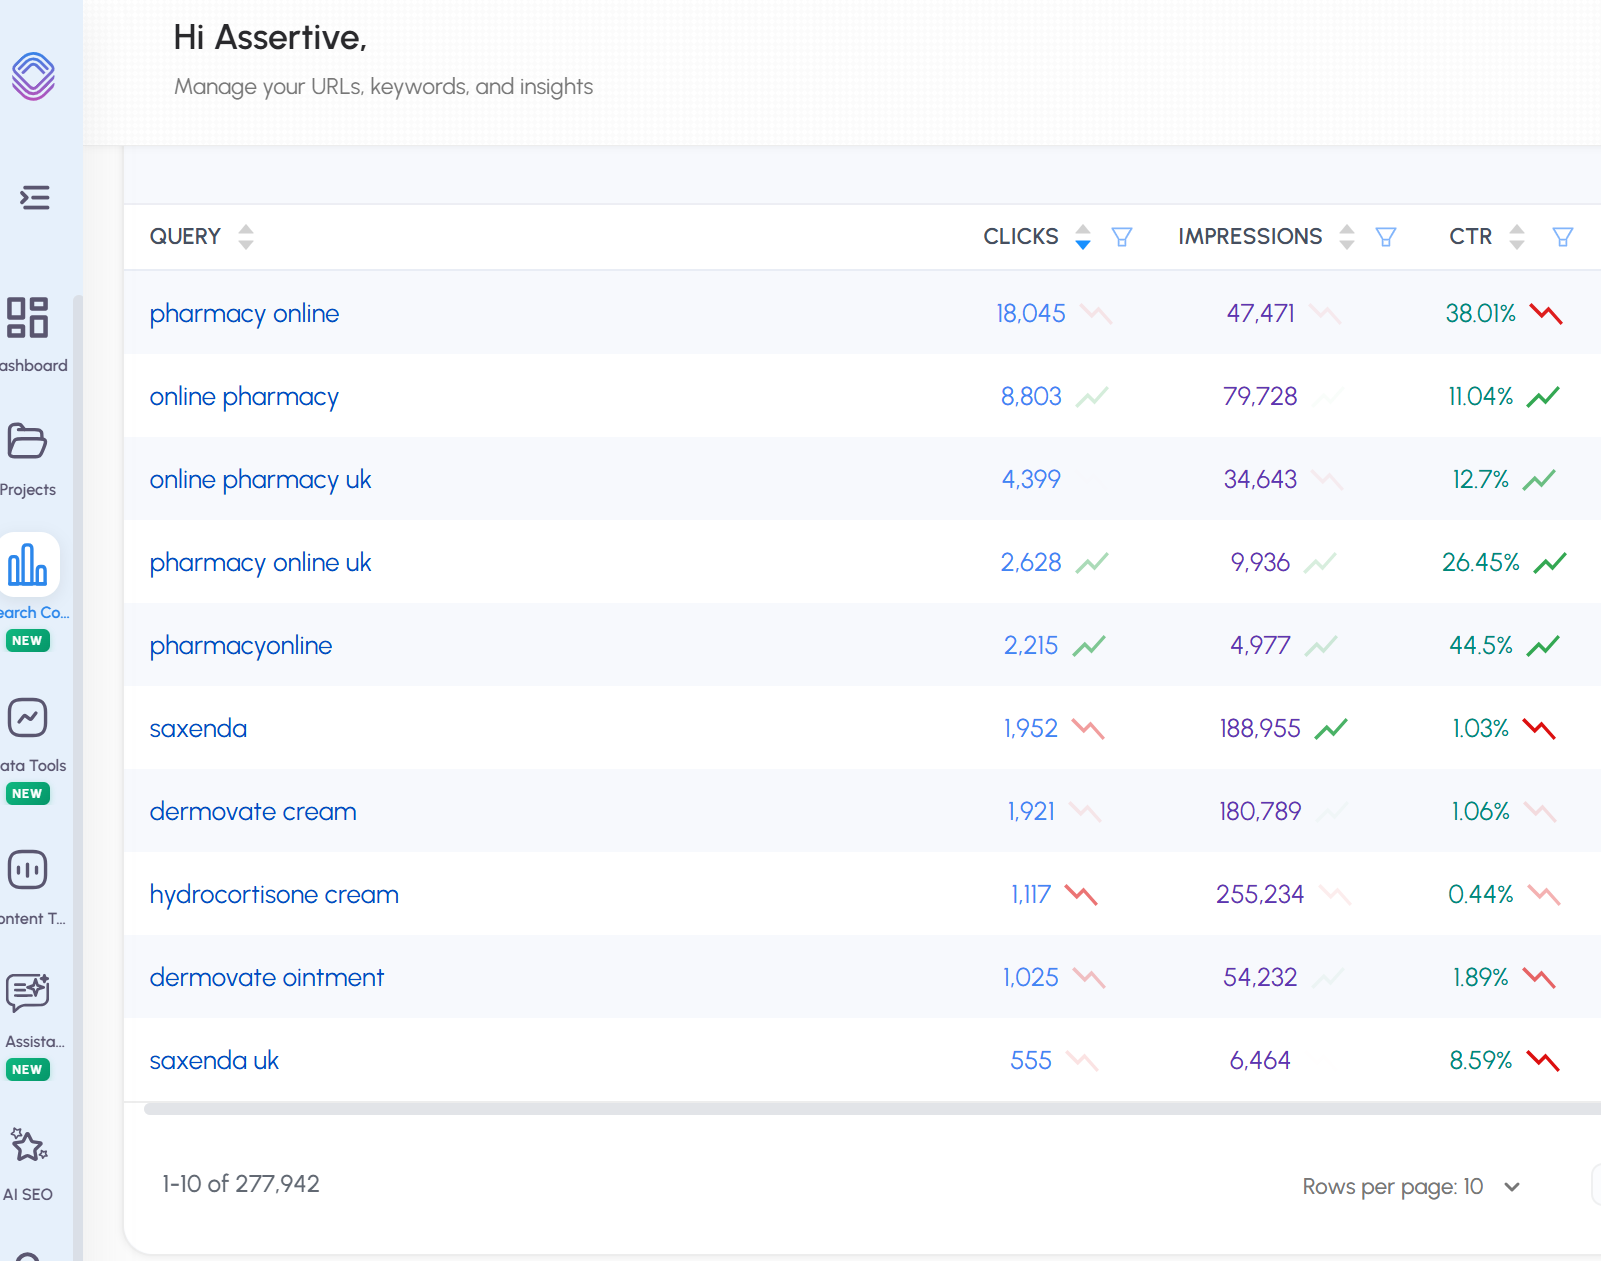The height and width of the screenshot is (1261, 1601).
Task: Open Content Tools sidebar icon
Action: pos(28,870)
